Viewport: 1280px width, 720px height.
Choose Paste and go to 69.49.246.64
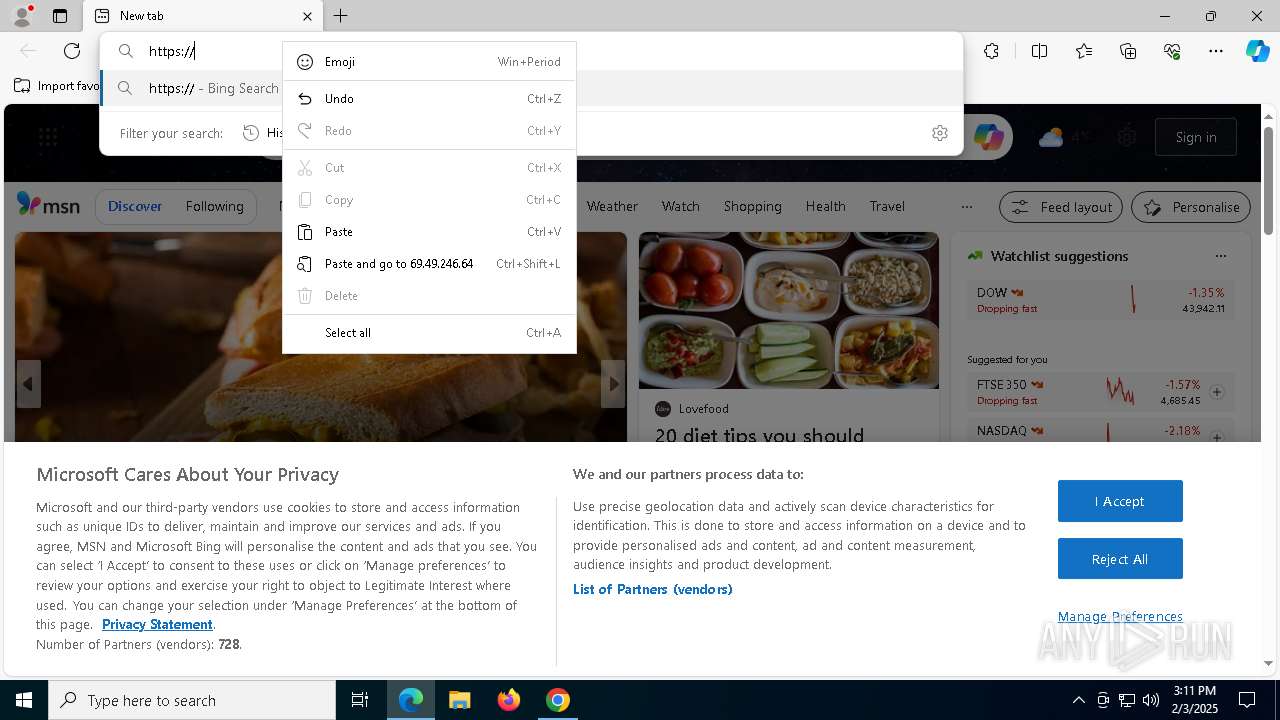click(x=429, y=264)
